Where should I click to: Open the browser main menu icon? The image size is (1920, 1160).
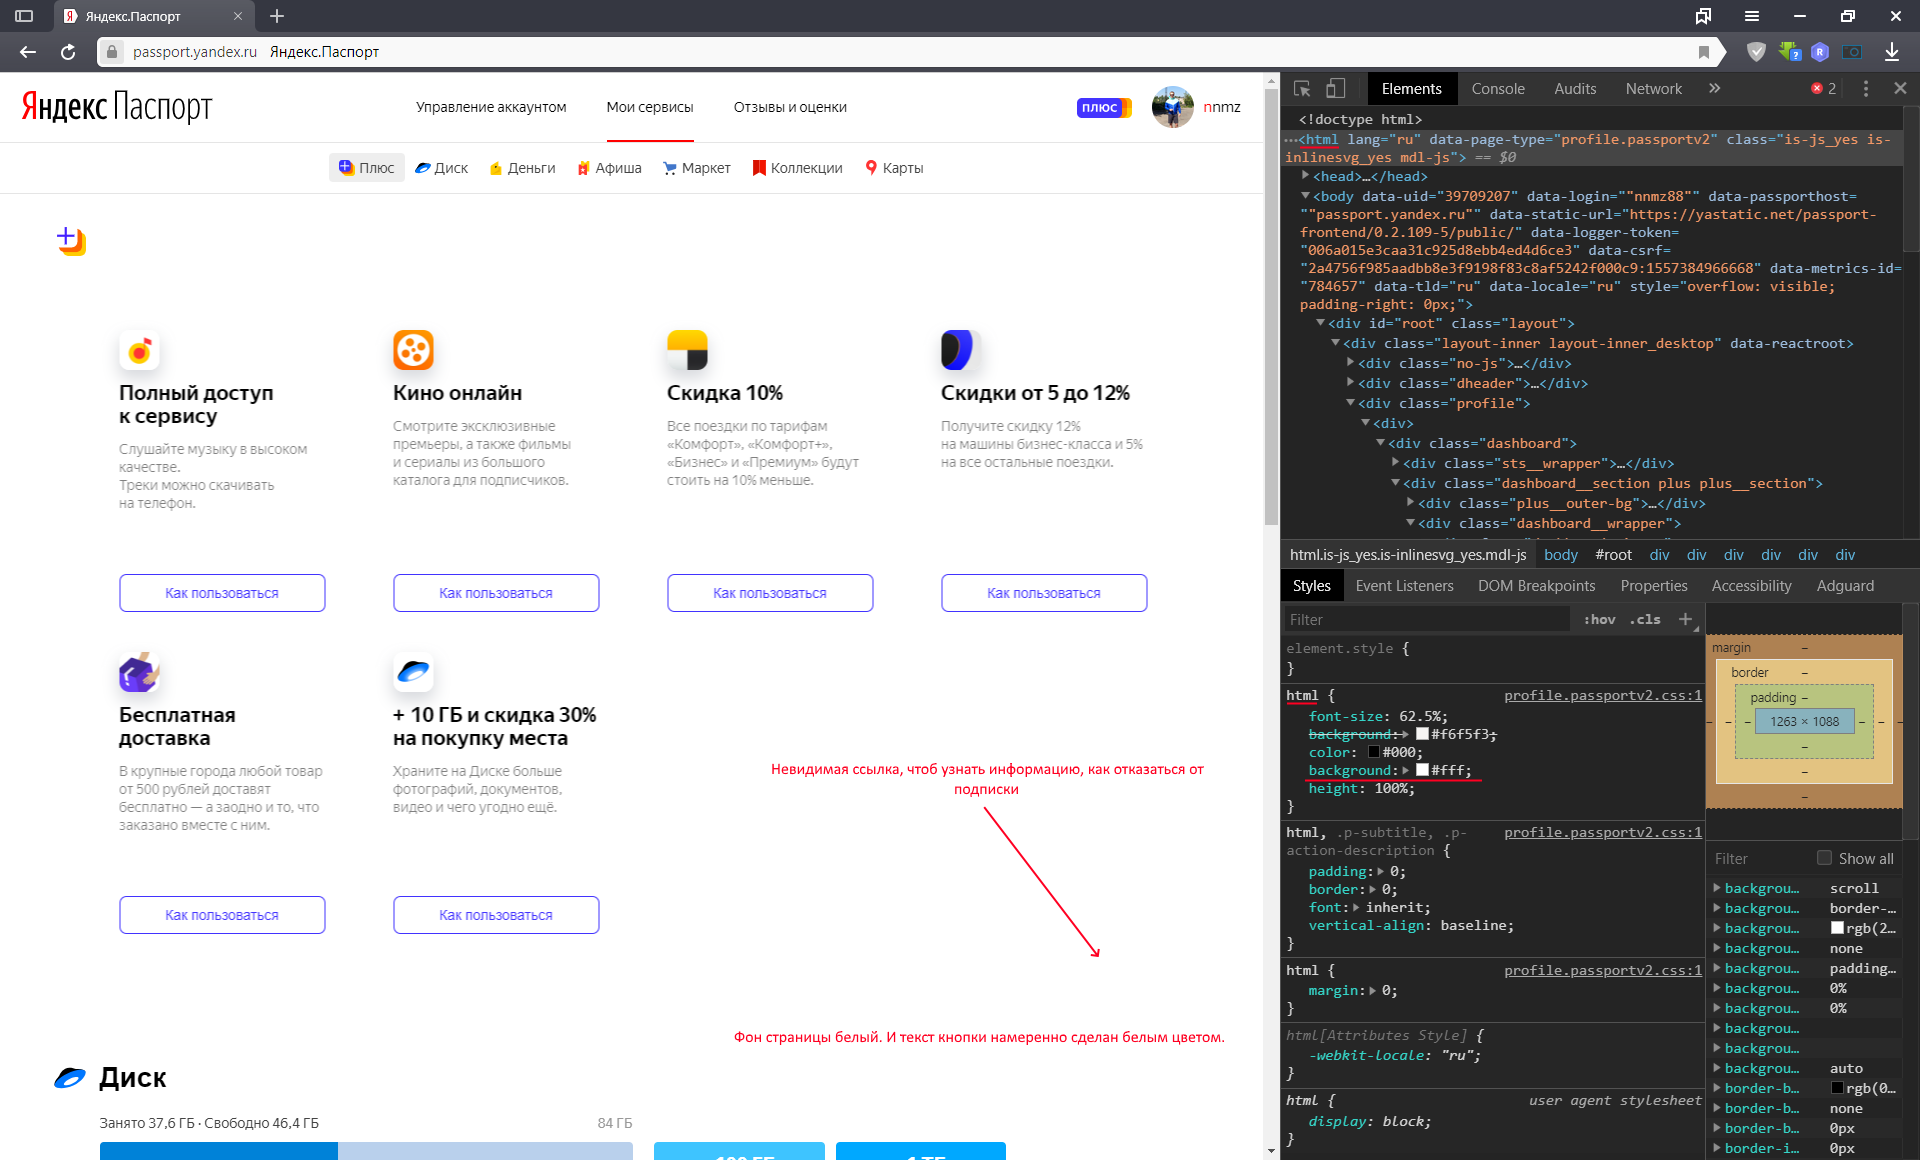tap(1752, 16)
